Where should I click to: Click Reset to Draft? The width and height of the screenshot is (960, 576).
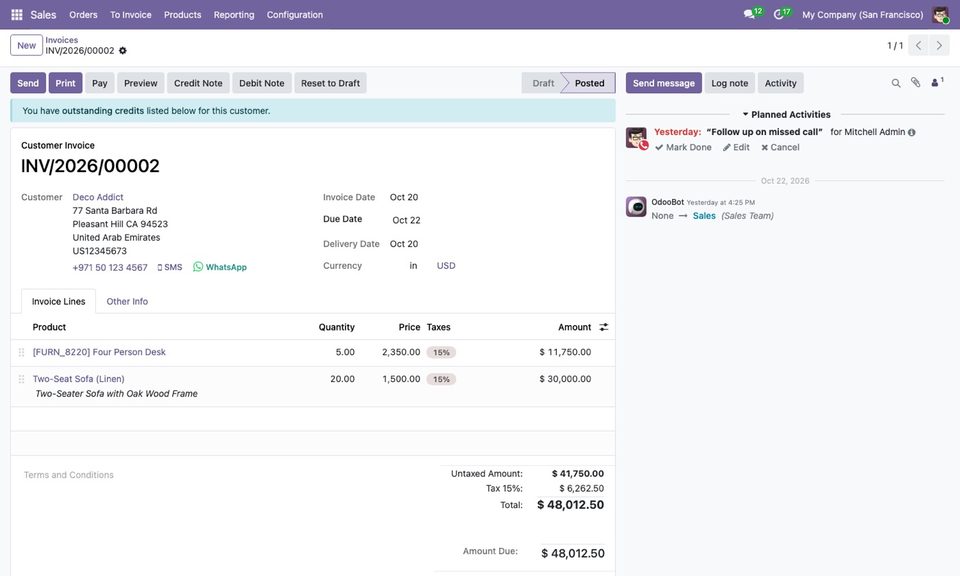(331, 83)
